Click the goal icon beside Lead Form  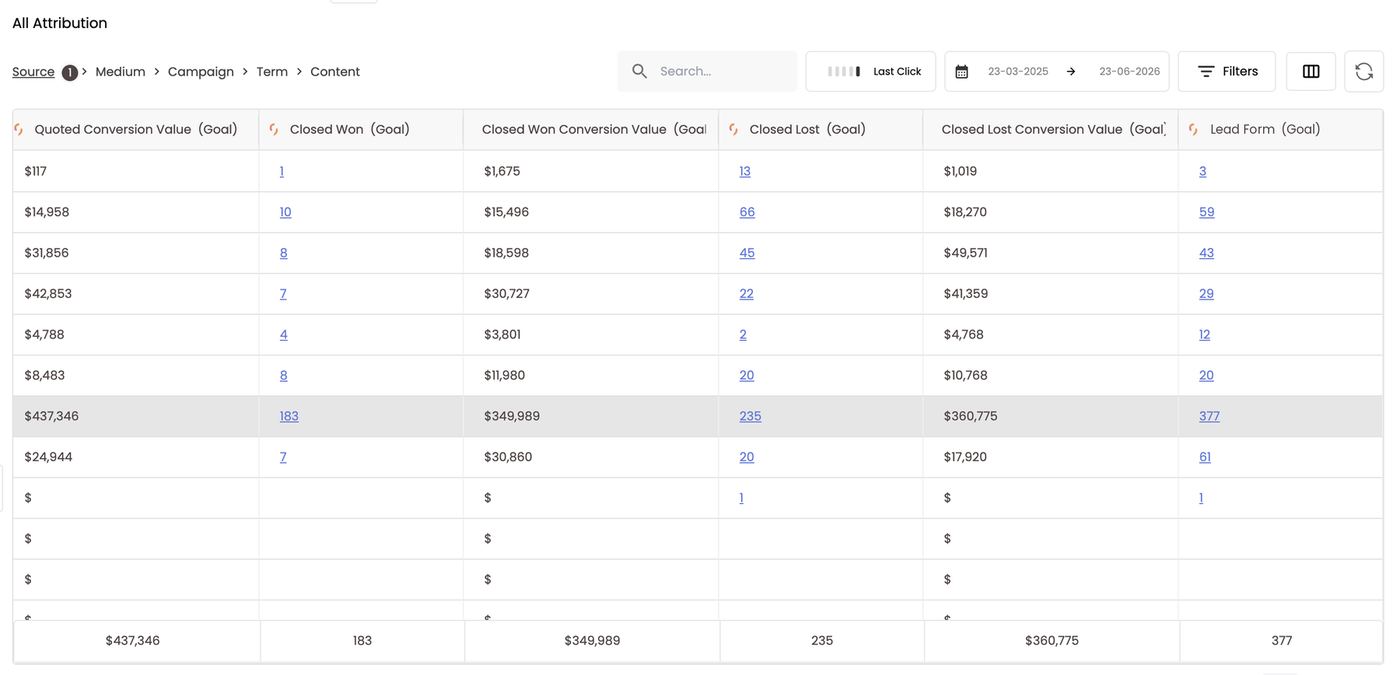1194,130
